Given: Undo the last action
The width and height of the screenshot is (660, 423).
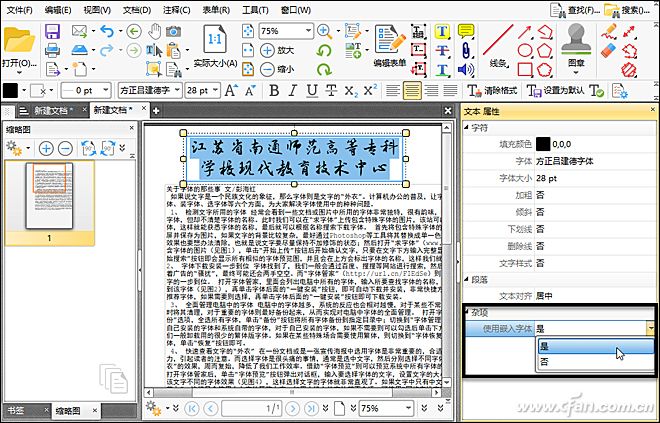Looking at the screenshot, I should click(x=107, y=31).
